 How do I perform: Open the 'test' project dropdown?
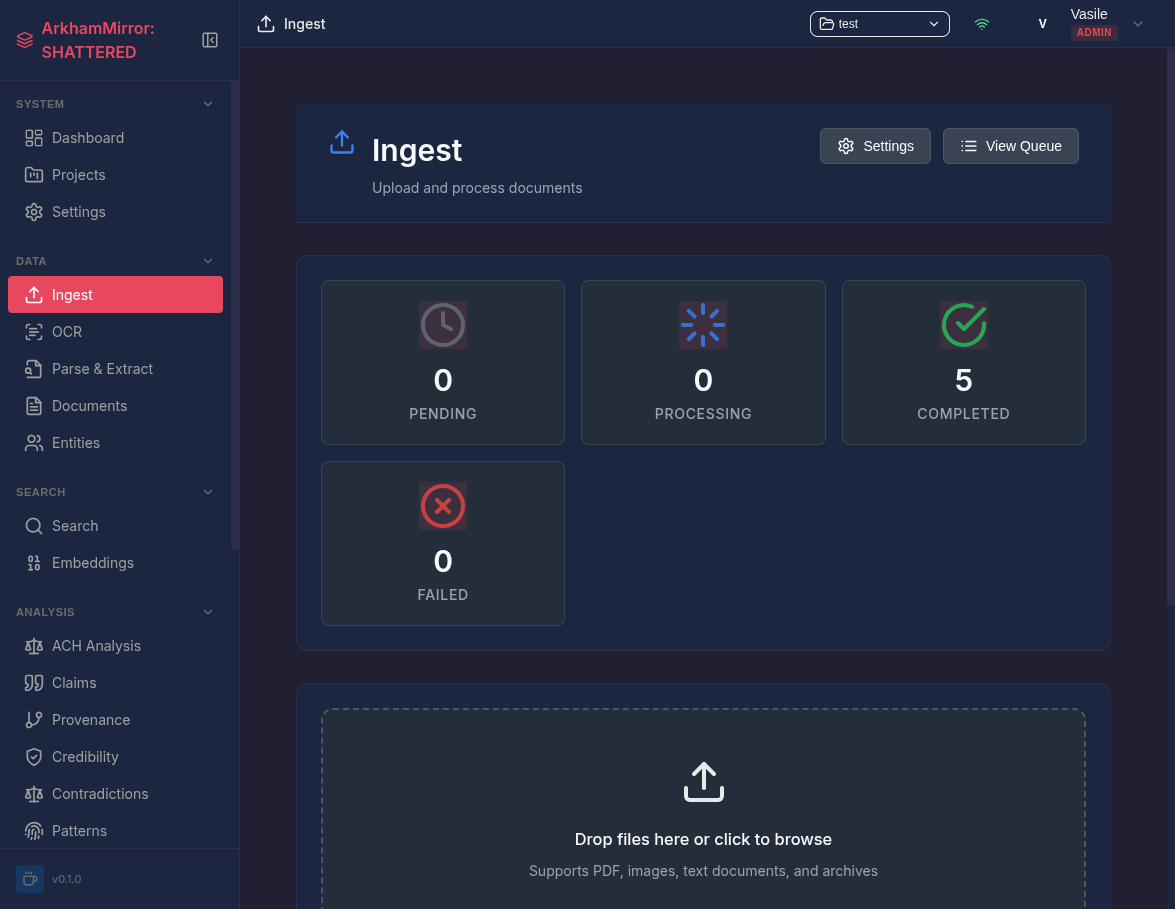tap(880, 24)
